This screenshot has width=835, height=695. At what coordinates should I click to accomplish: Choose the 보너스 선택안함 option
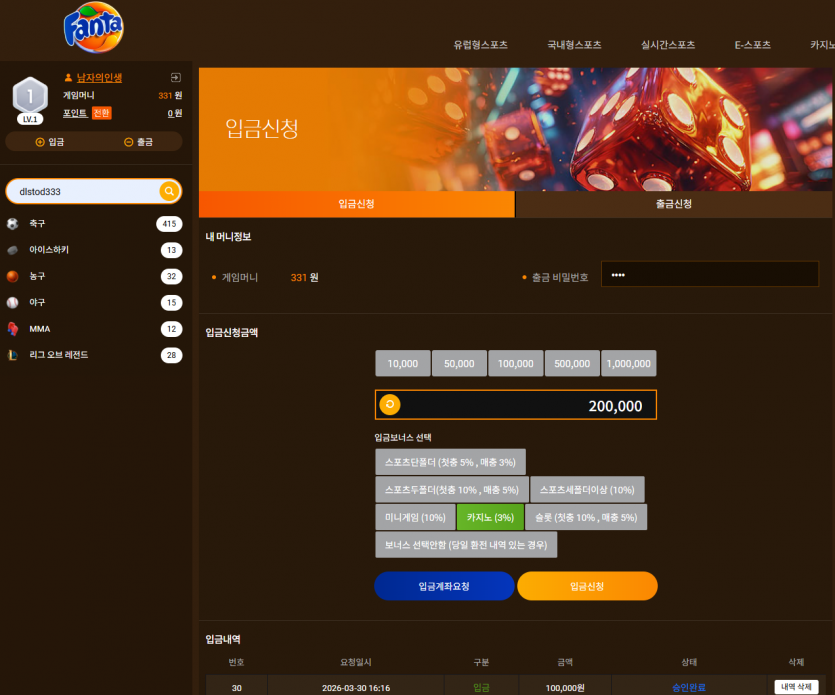(x=466, y=545)
